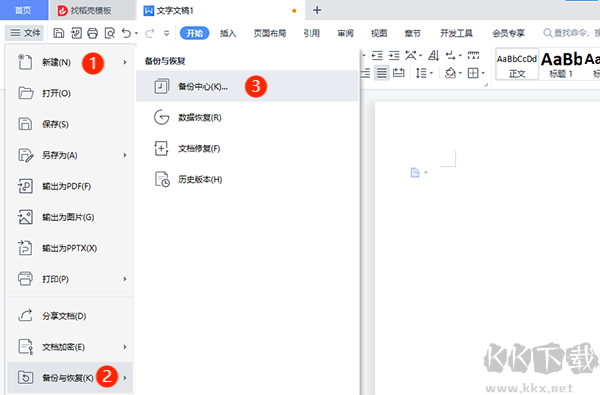
Task: Open the paragraph dialog launcher corner icon
Action: click(x=486, y=85)
